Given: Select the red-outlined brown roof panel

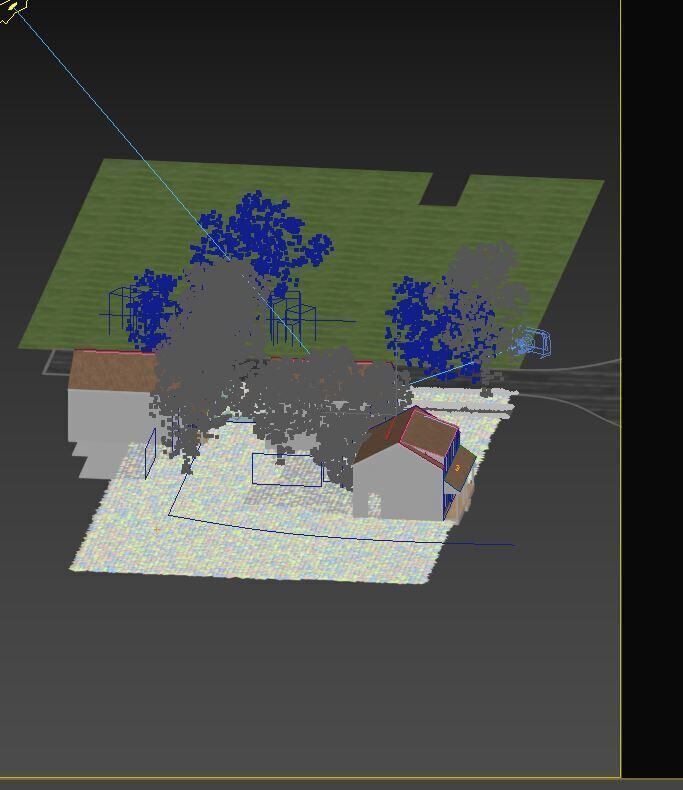Looking at the screenshot, I should pos(428,435).
